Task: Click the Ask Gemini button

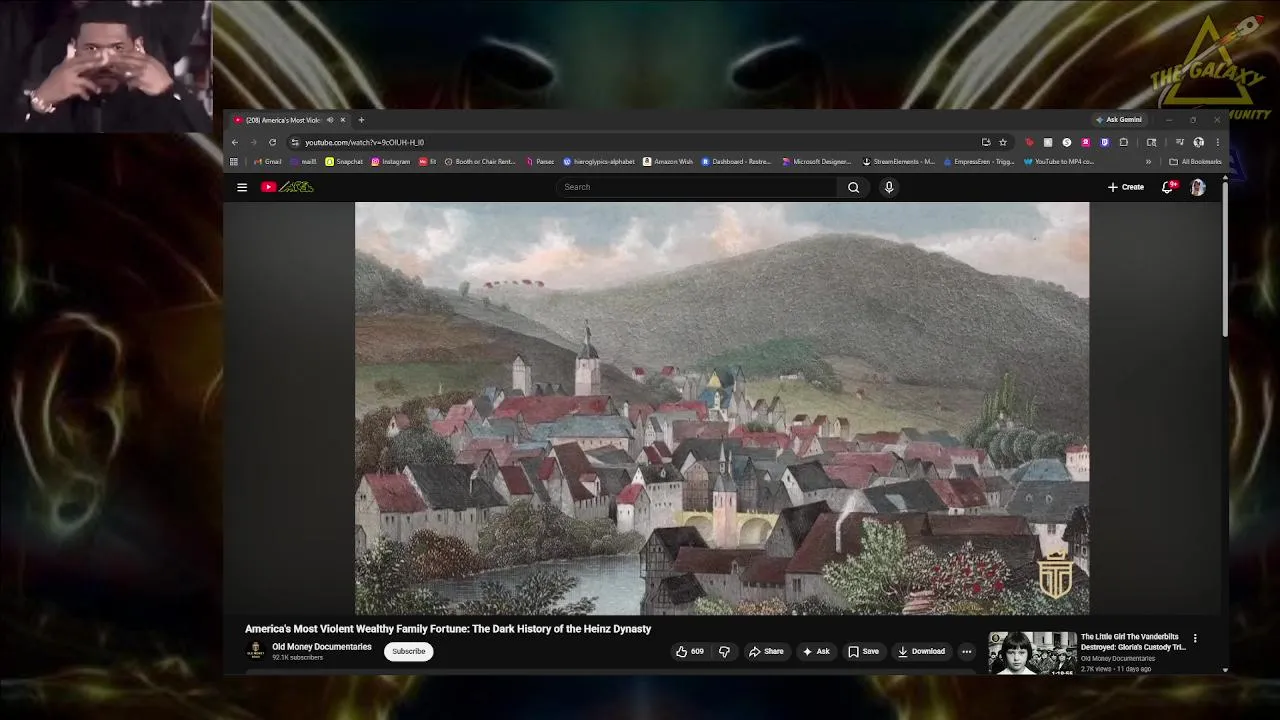Action: pos(1119,120)
